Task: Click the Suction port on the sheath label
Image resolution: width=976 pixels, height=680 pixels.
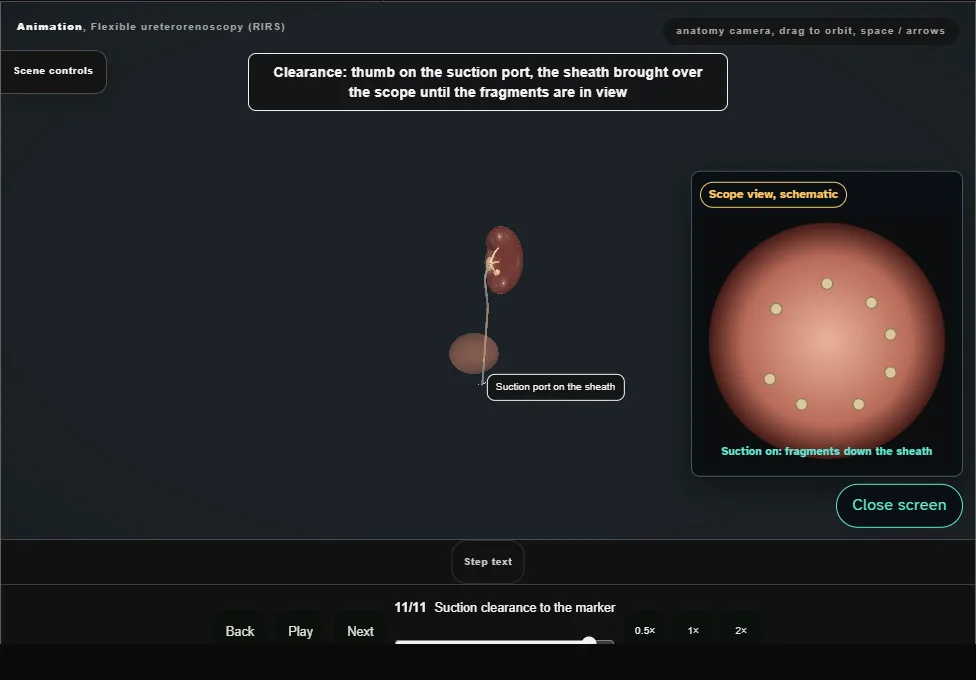Action: [555, 387]
